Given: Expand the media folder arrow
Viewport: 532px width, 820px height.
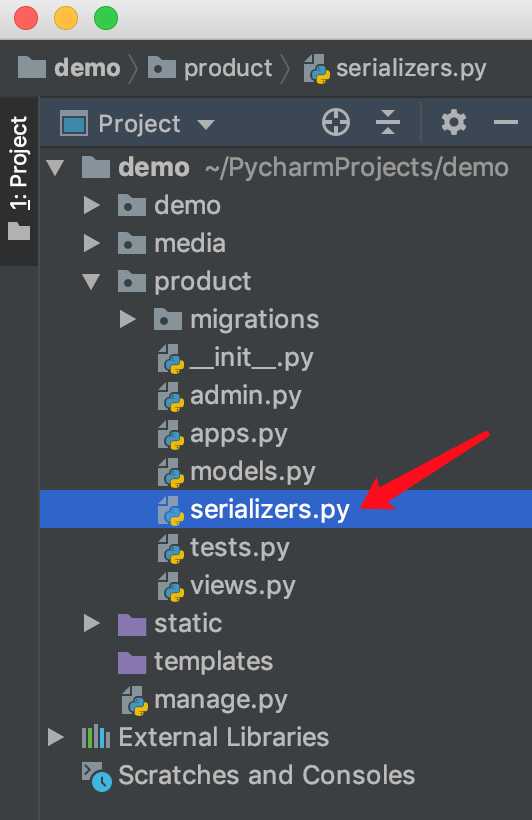Looking at the screenshot, I should (x=92, y=243).
